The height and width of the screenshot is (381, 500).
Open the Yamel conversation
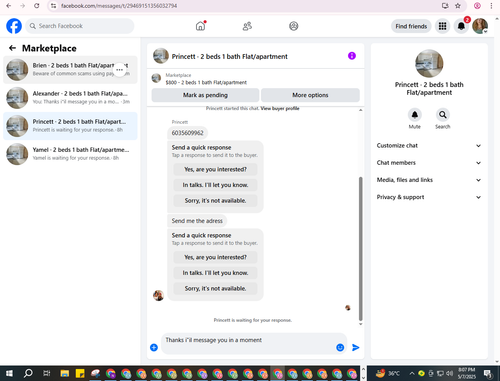tap(70, 154)
